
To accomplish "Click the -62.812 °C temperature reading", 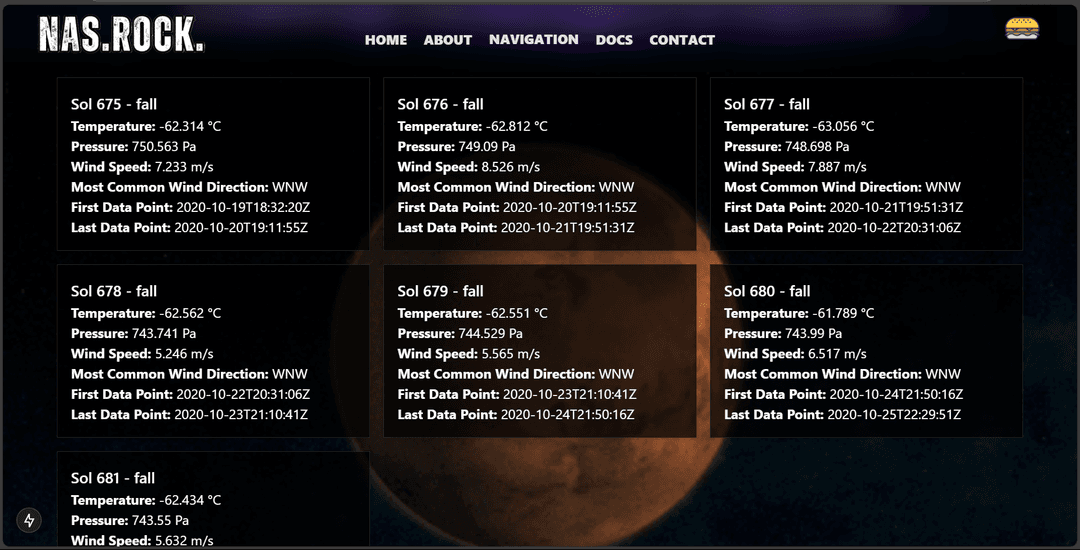I will click(x=516, y=126).
